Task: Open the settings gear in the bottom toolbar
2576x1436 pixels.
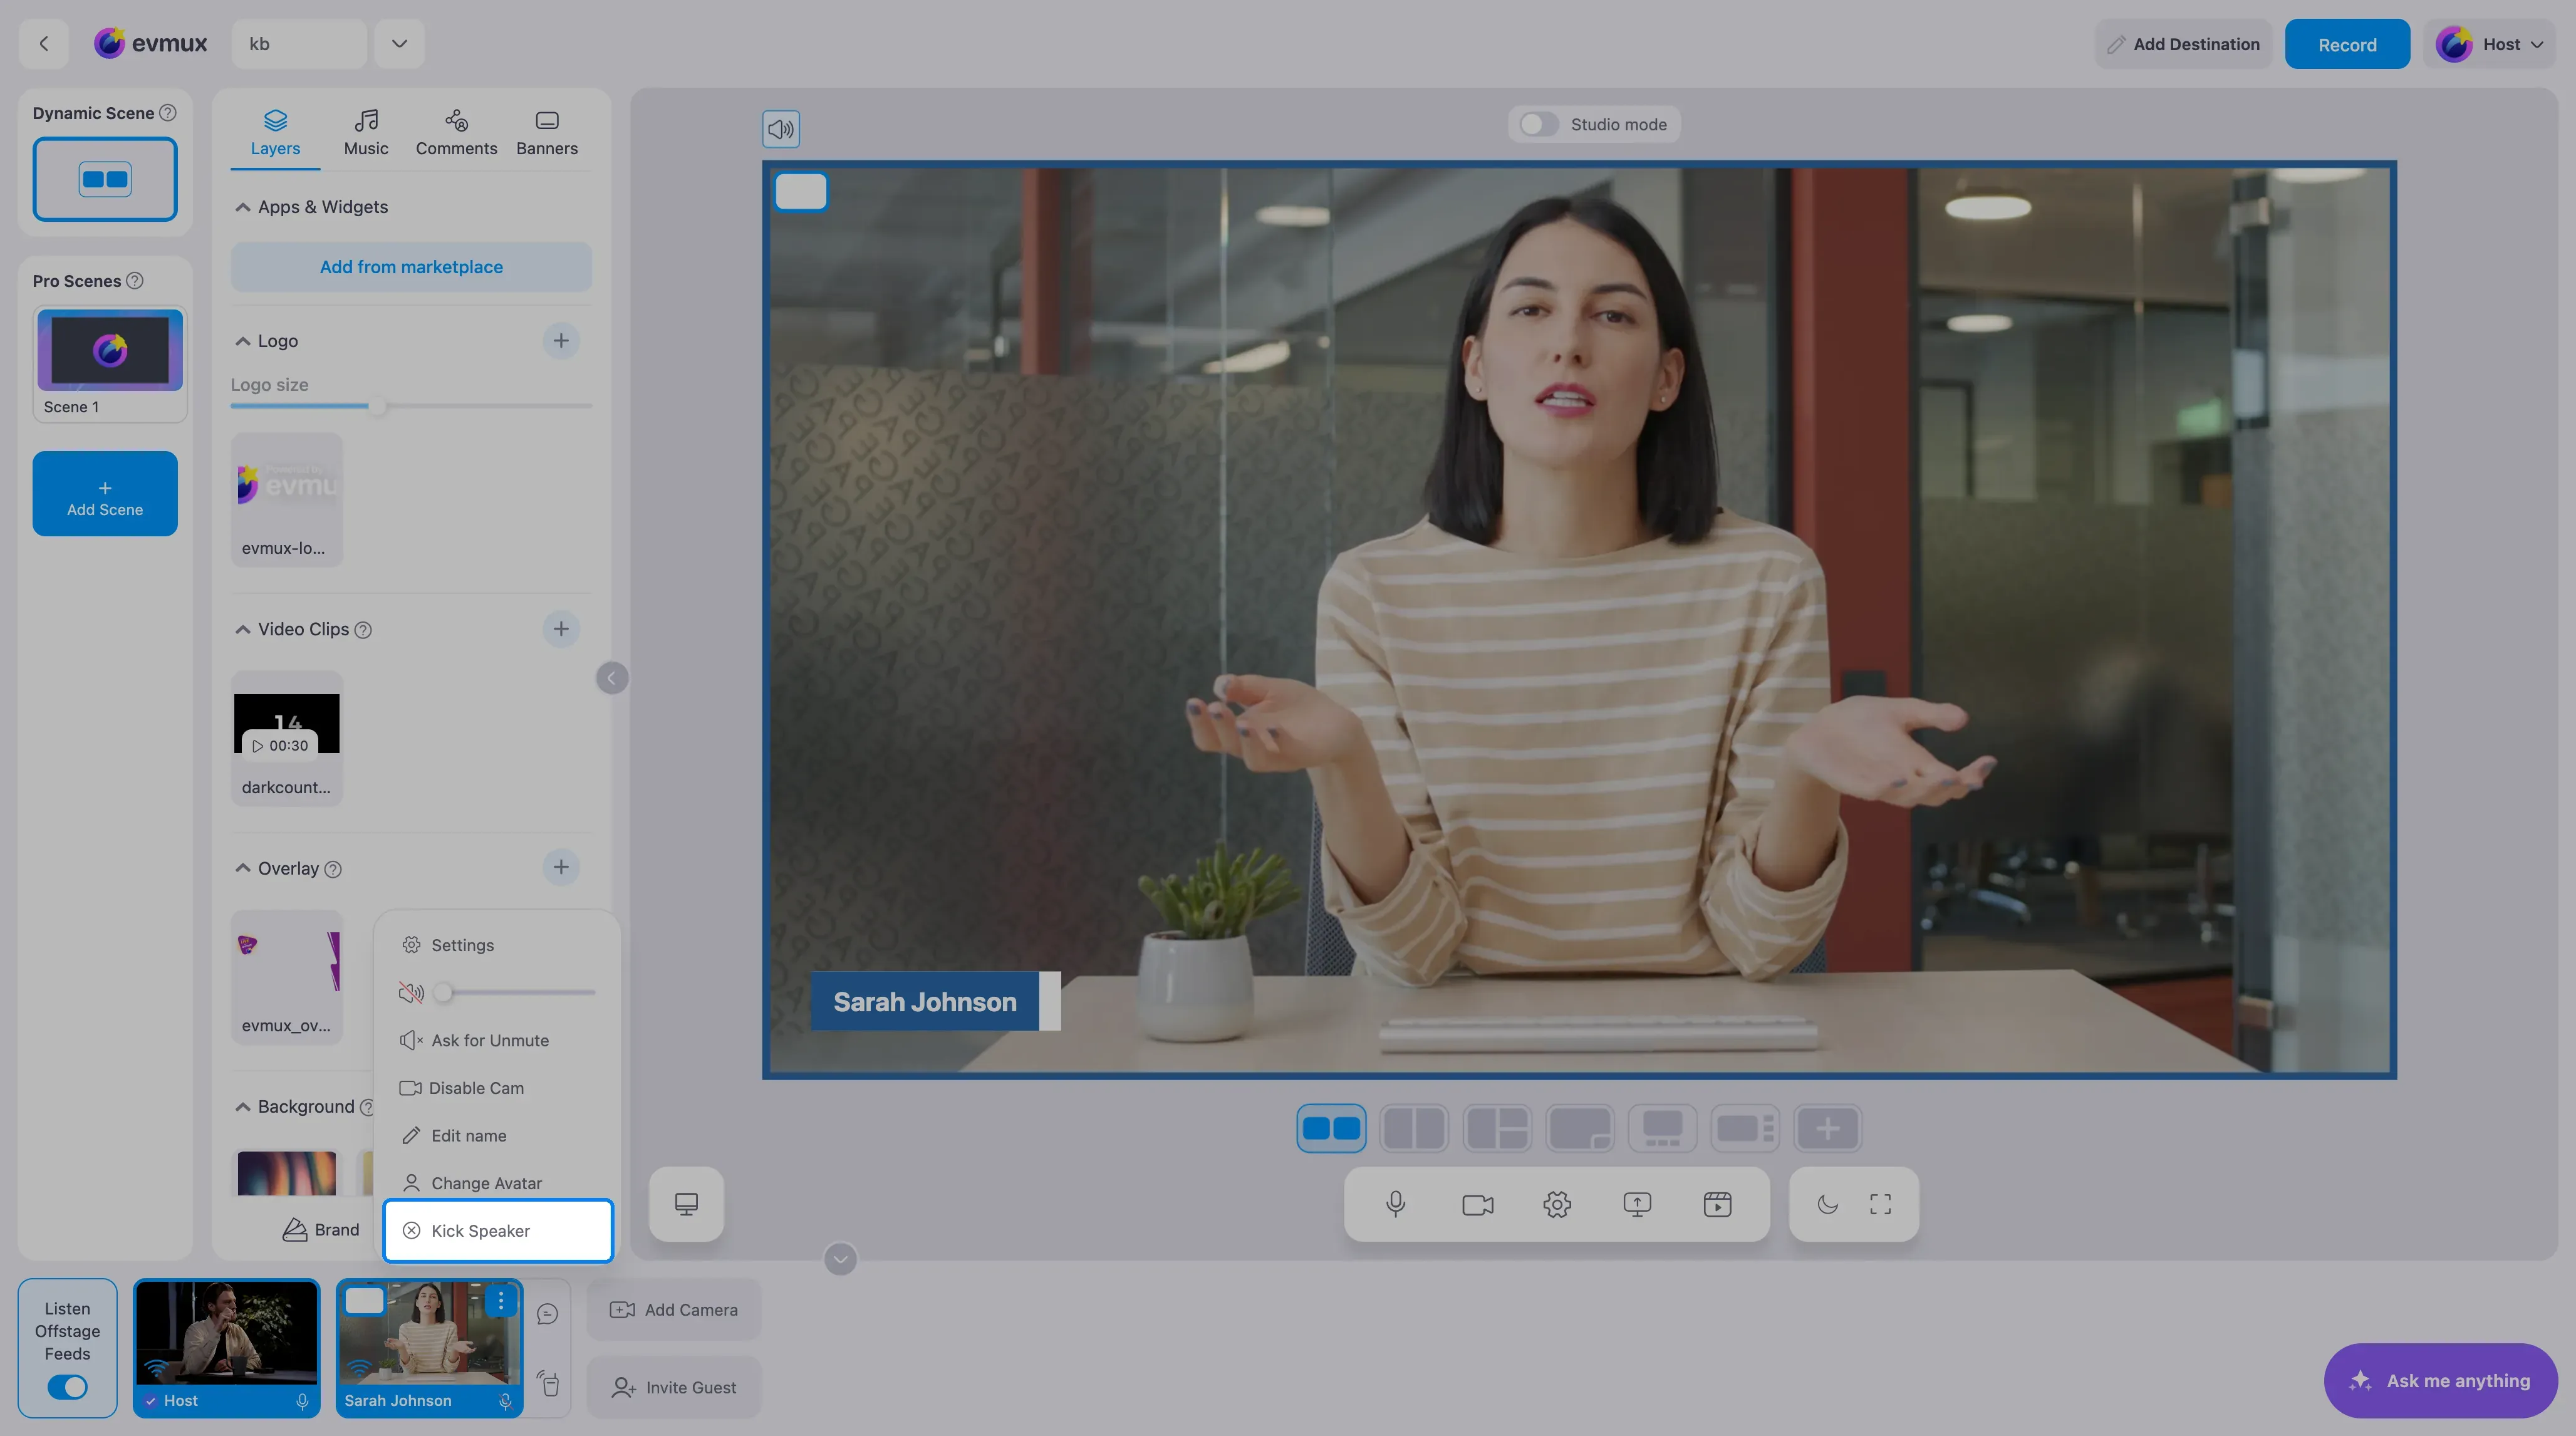Action: tap(1557, 1204)
